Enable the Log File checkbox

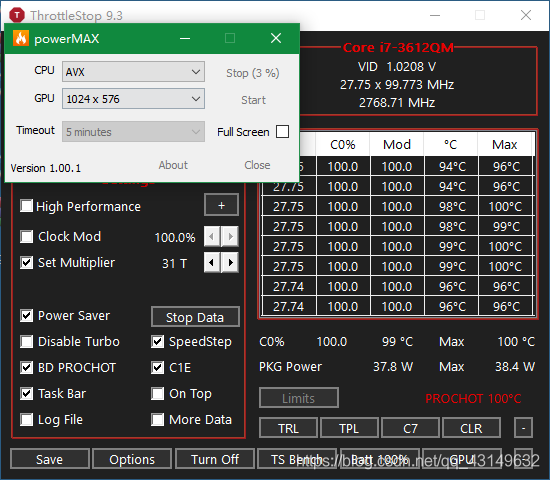pyautogui.click(x=27, y=419)
